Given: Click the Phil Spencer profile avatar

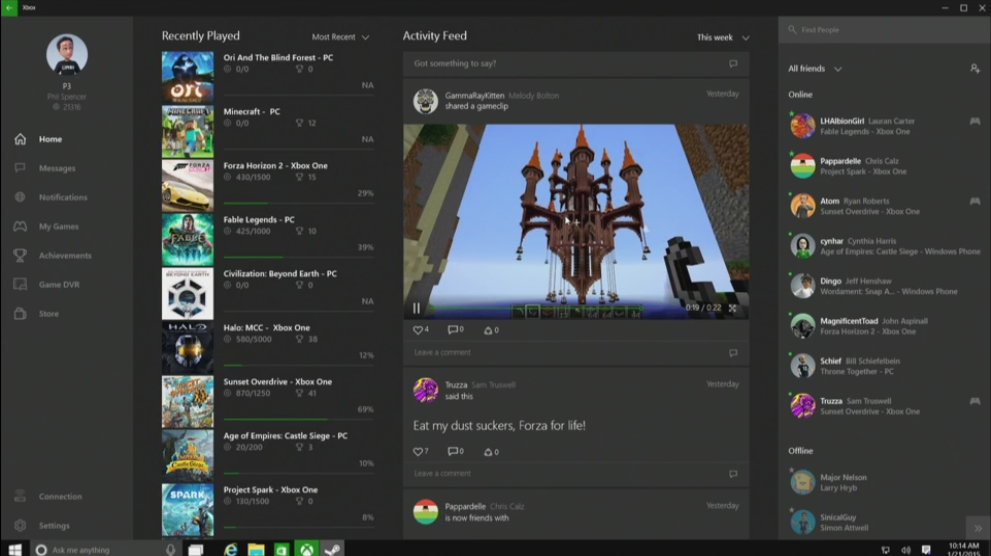Looking at the screenshot, I should pyautogui.click(x=66, y=54).
